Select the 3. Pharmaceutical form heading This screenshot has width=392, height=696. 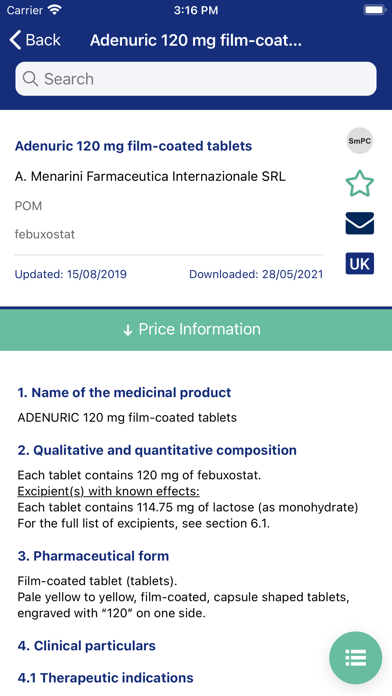click(93, 556)
